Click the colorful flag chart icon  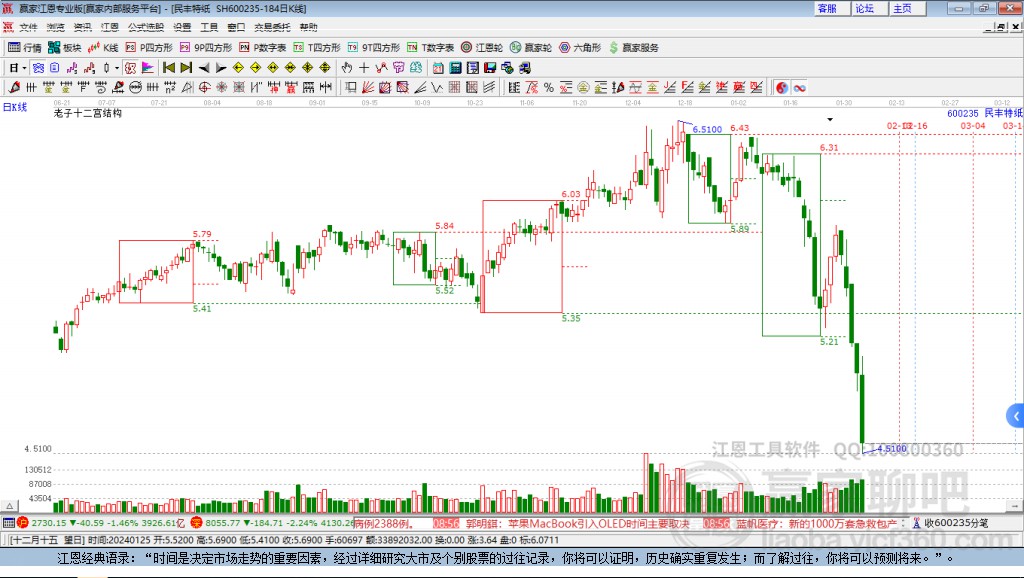[x=148, y=68]
